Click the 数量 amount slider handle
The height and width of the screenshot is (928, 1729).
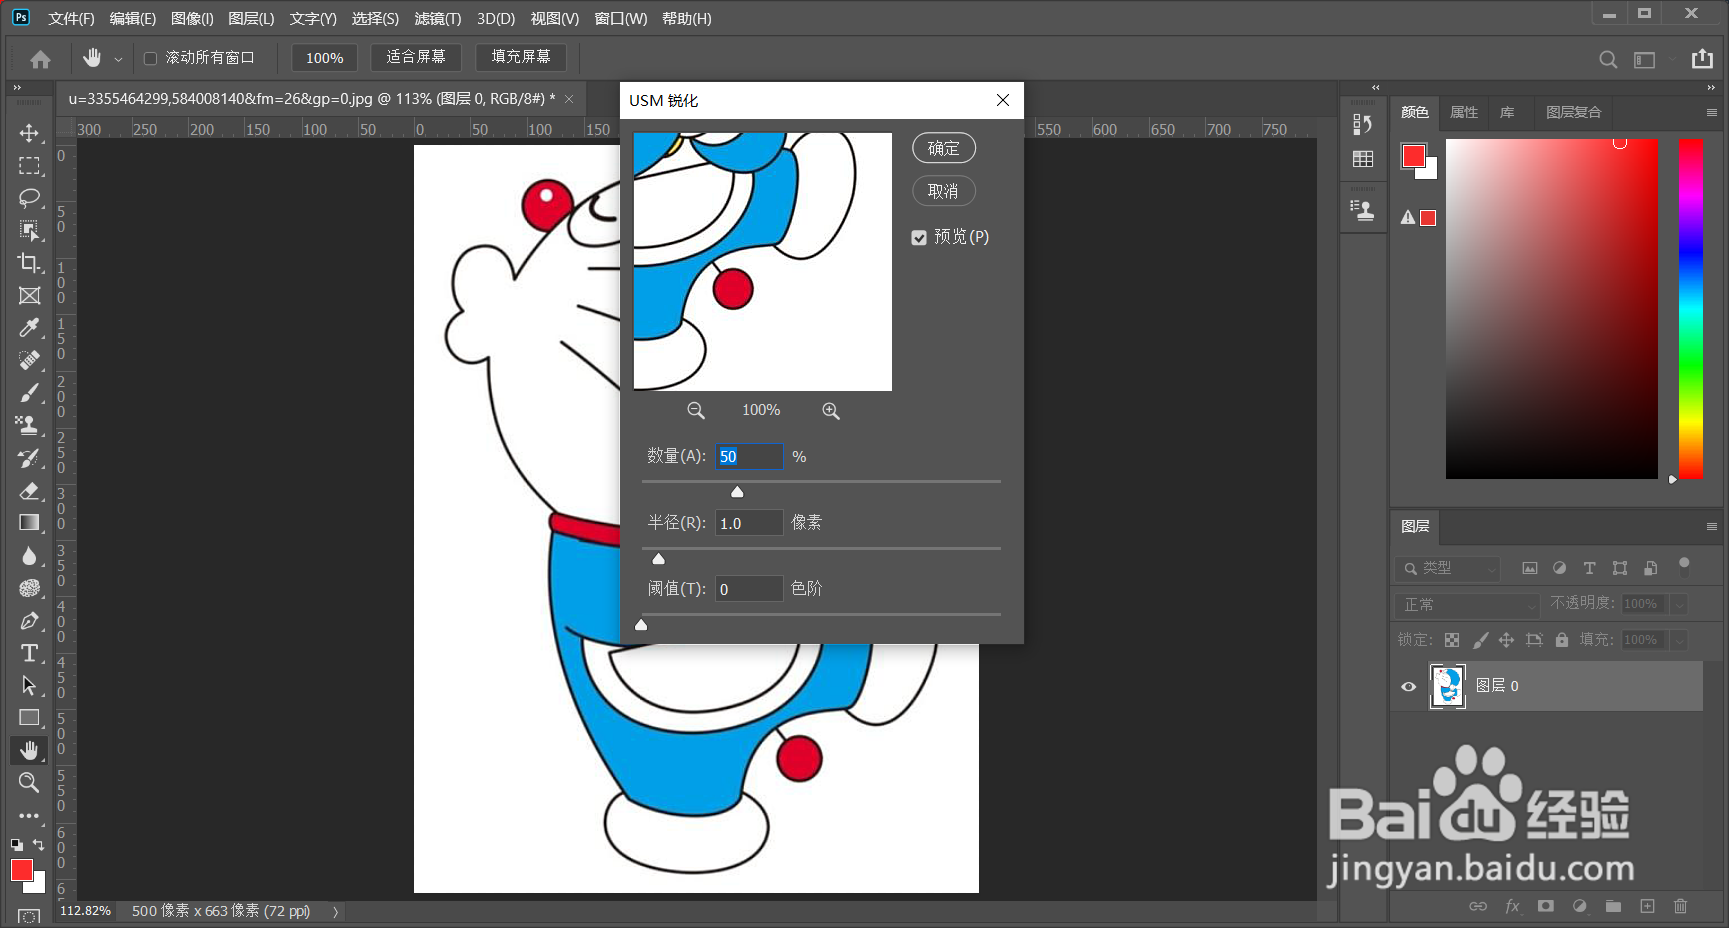(x=737, y=491)
